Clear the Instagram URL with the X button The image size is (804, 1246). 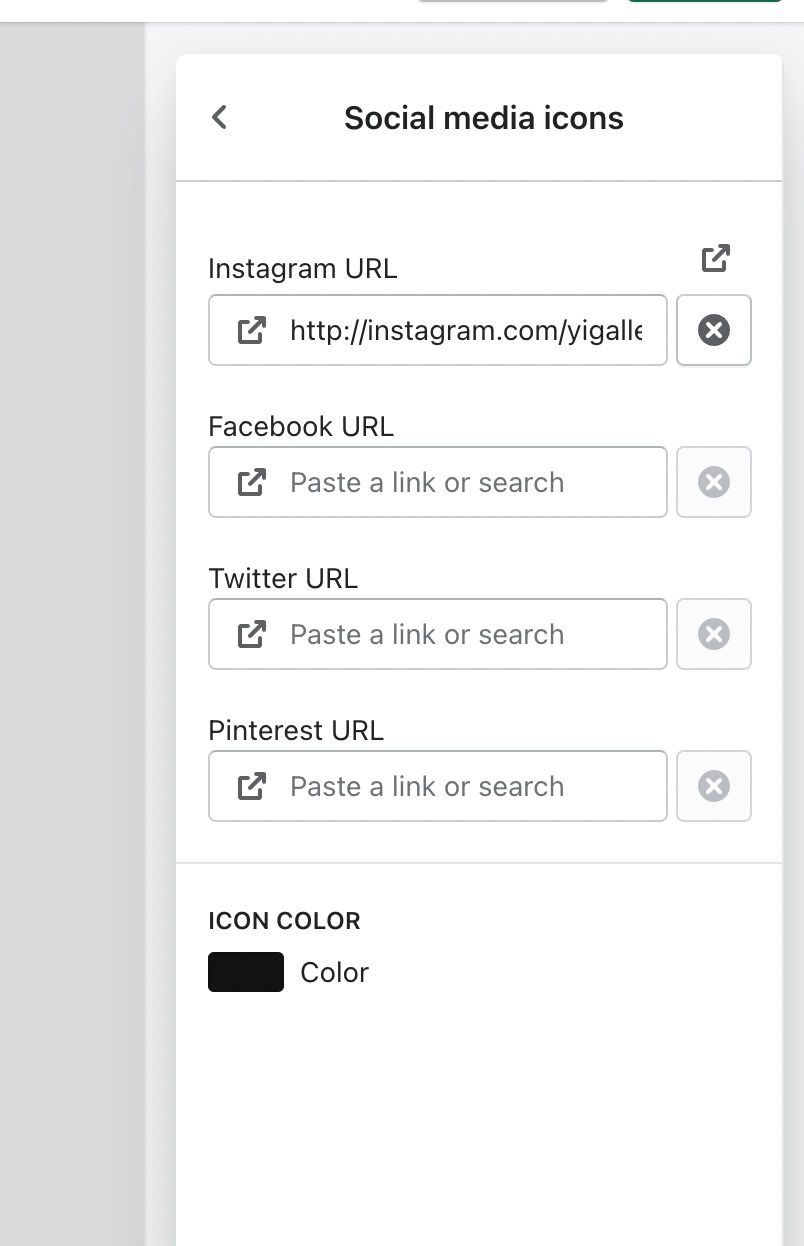713,330
